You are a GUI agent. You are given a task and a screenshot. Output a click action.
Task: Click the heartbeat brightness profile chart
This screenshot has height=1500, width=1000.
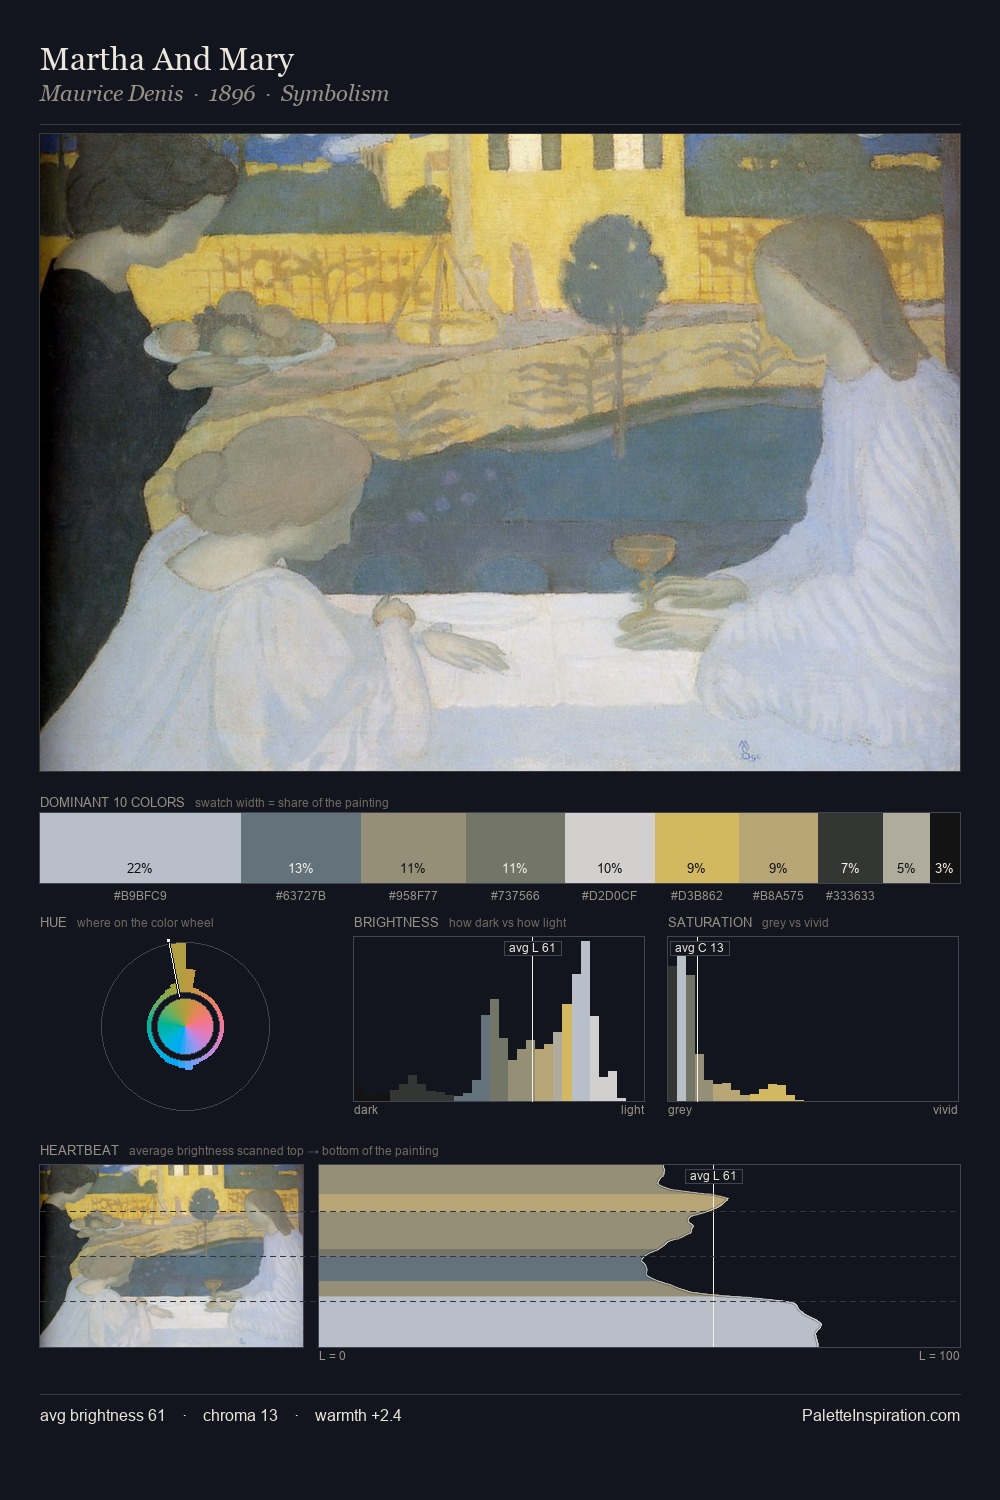[x=639, y=1256]
